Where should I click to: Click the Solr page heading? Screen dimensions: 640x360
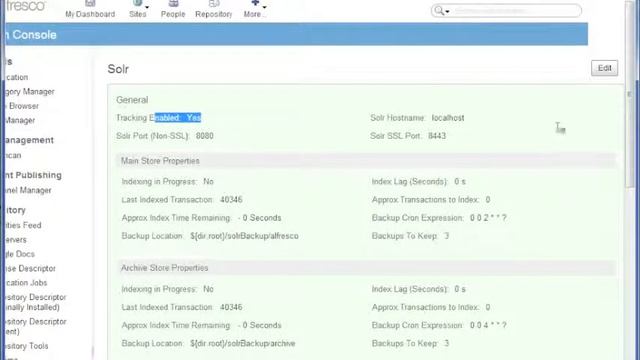[118, 69]
